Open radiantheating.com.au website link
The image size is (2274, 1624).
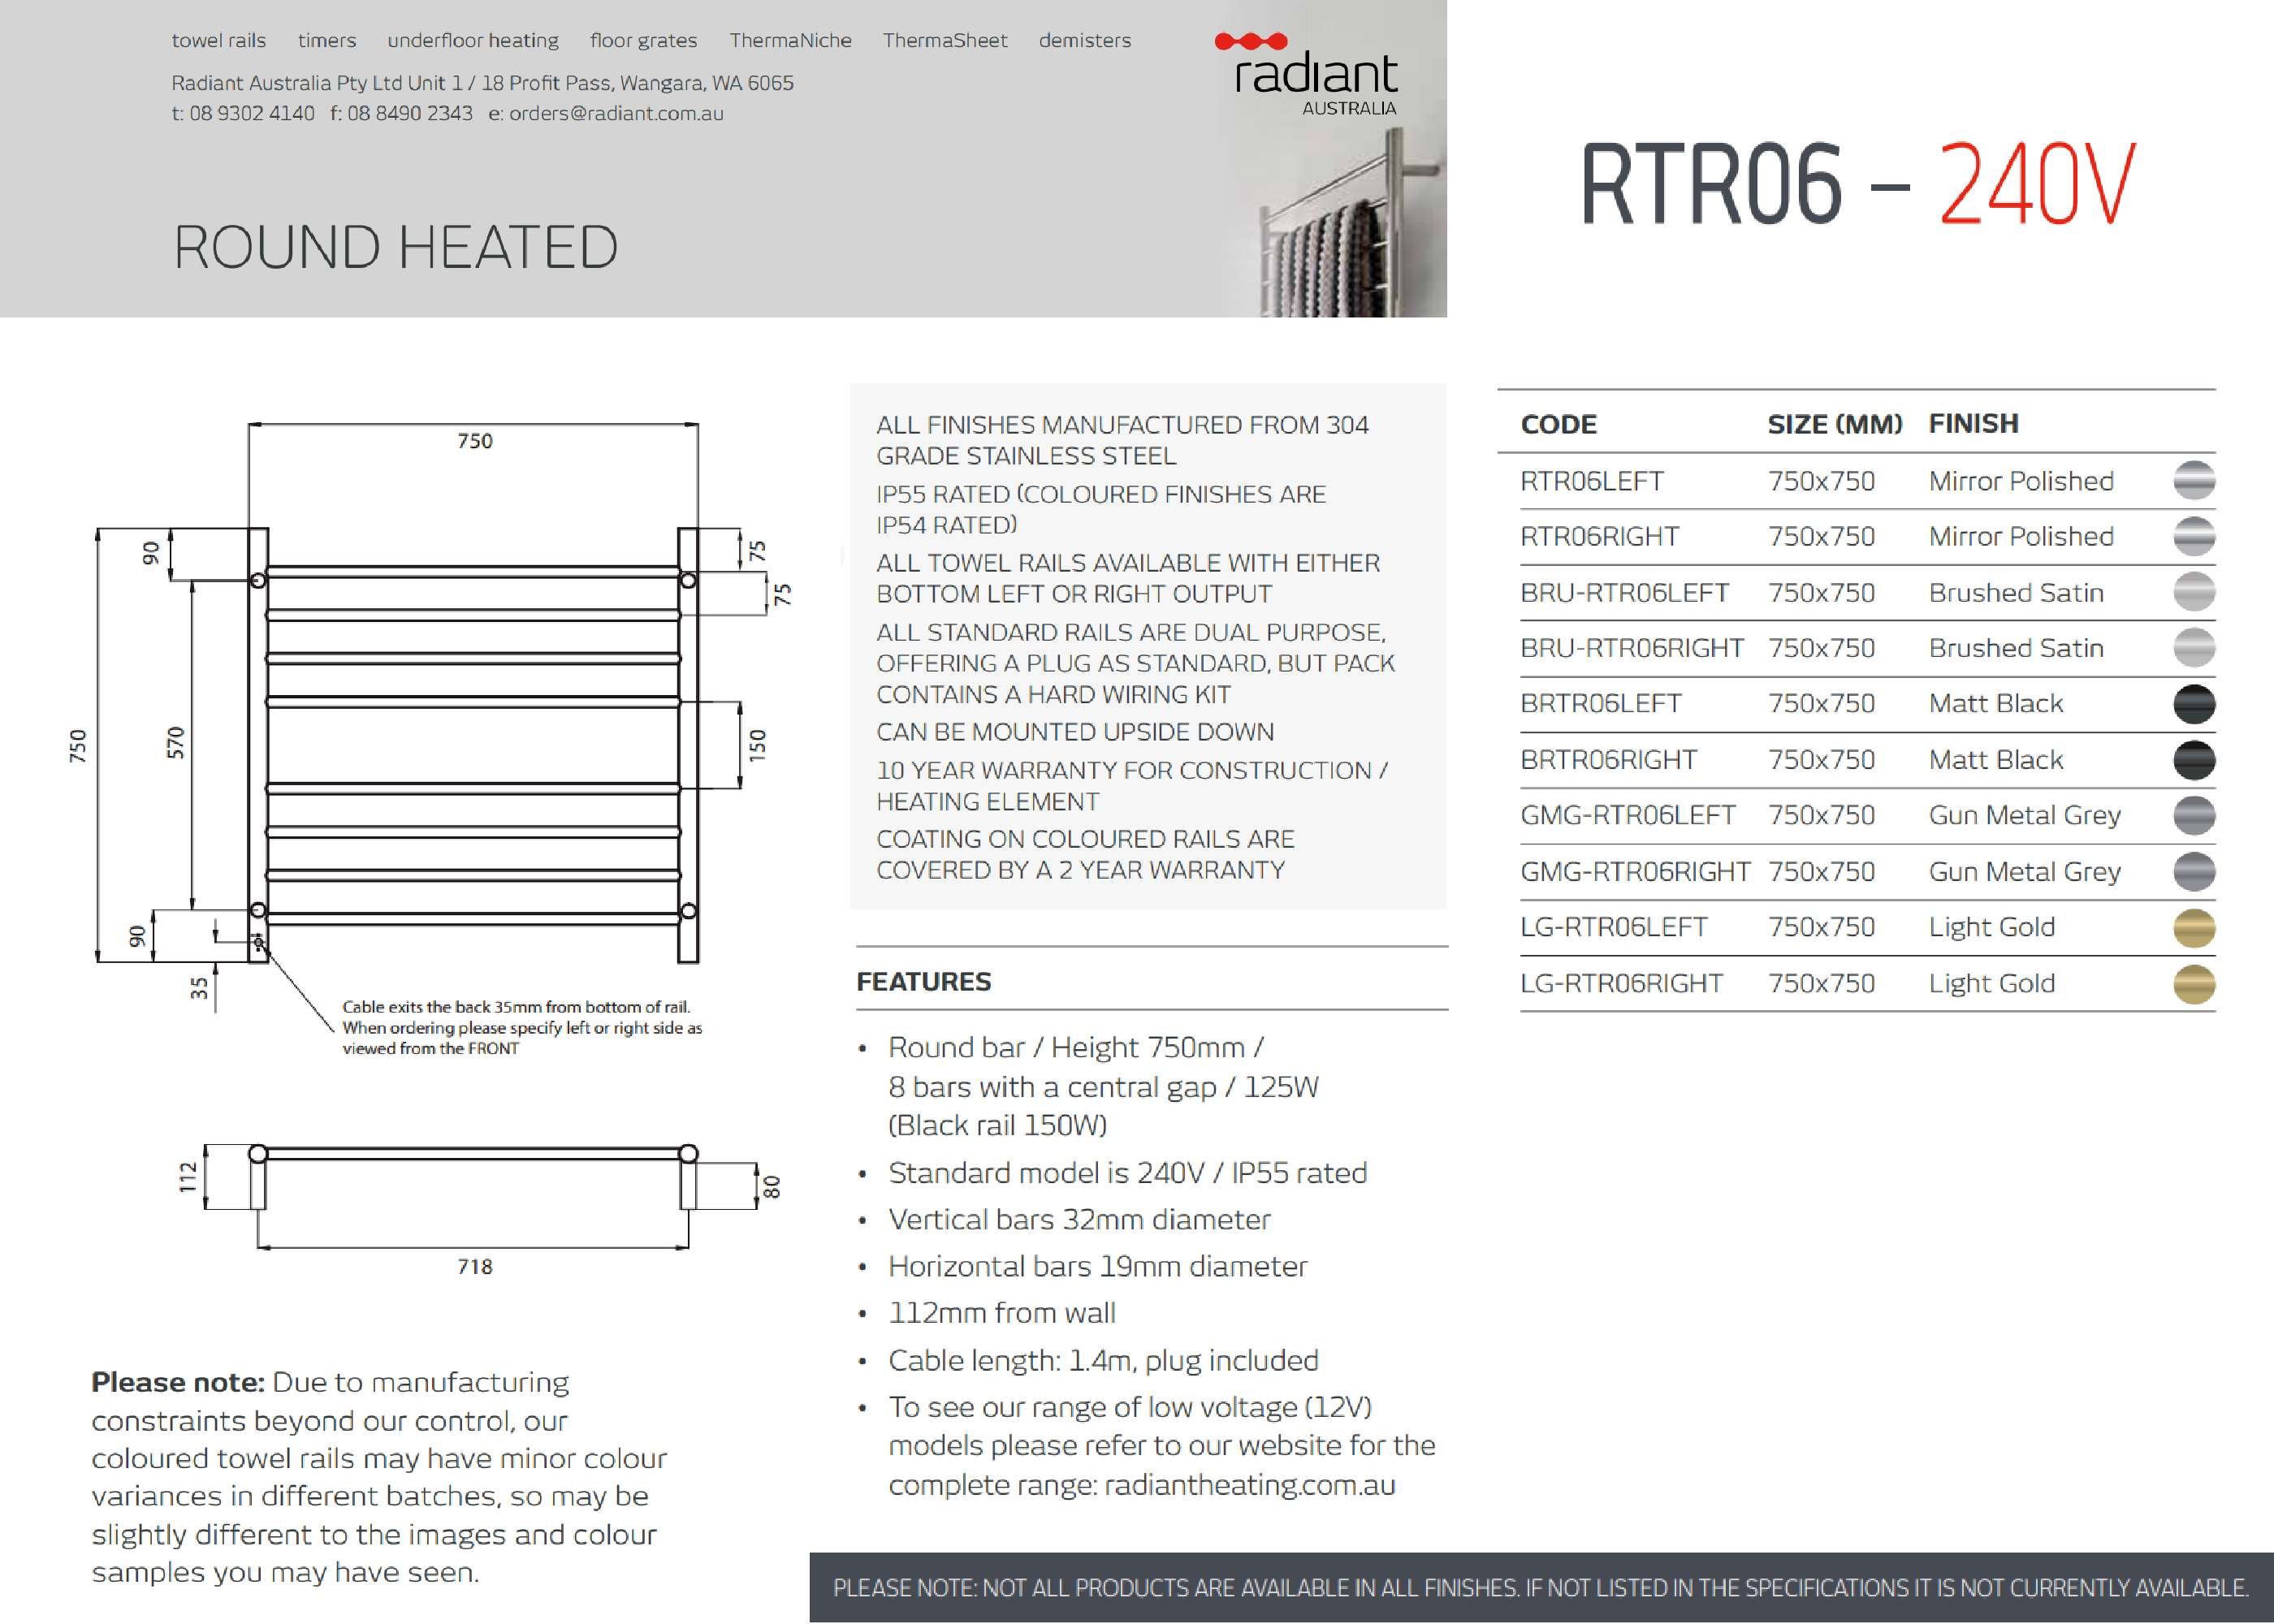coord(1249,1485)
